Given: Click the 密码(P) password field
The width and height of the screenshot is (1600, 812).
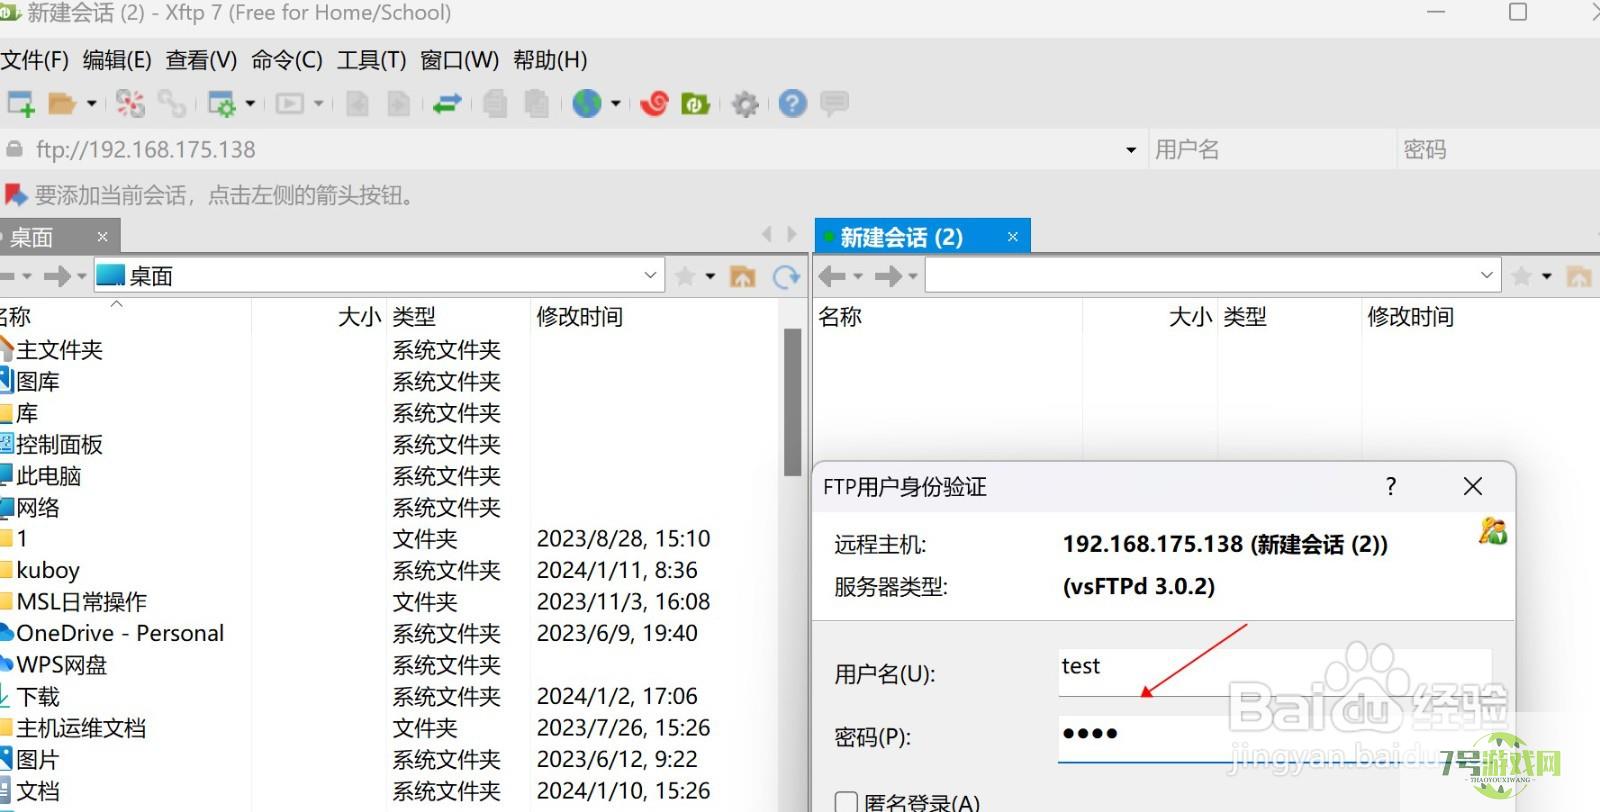Looking at the screenshot, I should click(1275, 736).
